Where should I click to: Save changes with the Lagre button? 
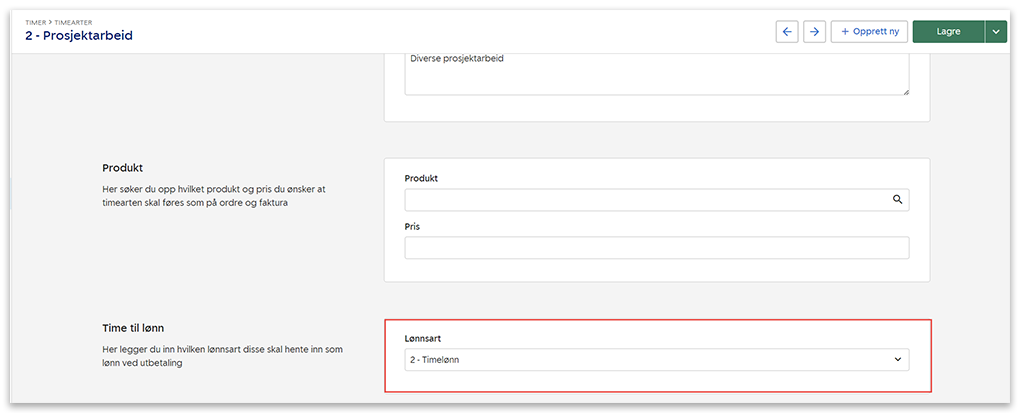point(947,32)
